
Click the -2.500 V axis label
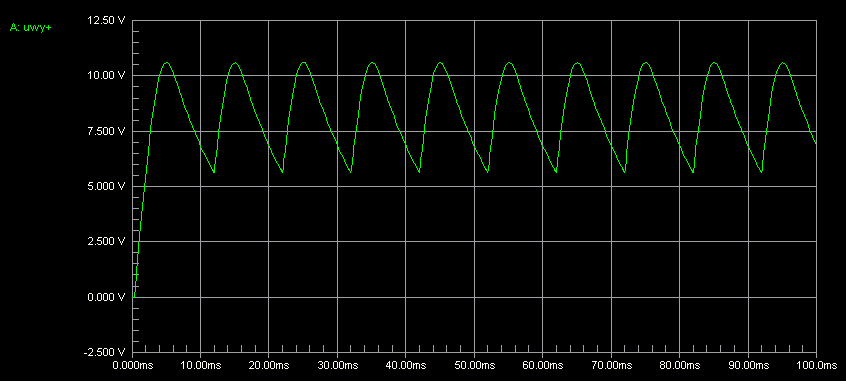pos(105,352)
